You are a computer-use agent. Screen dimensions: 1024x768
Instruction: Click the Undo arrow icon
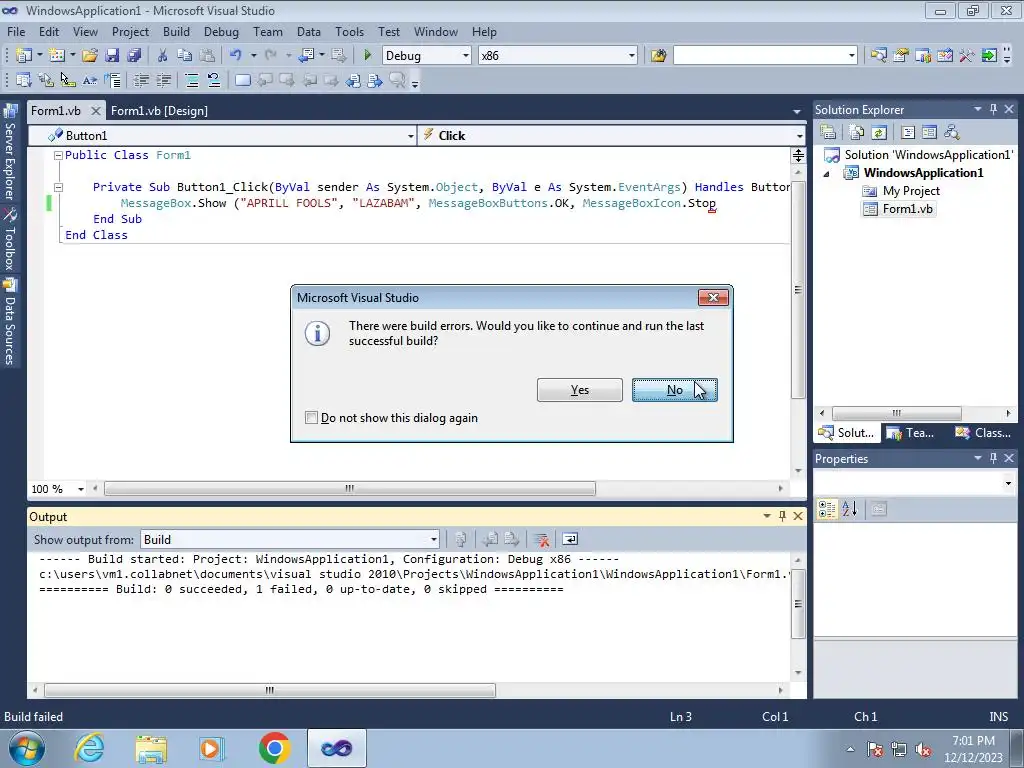pyautogui.click(x=236, y=56)
